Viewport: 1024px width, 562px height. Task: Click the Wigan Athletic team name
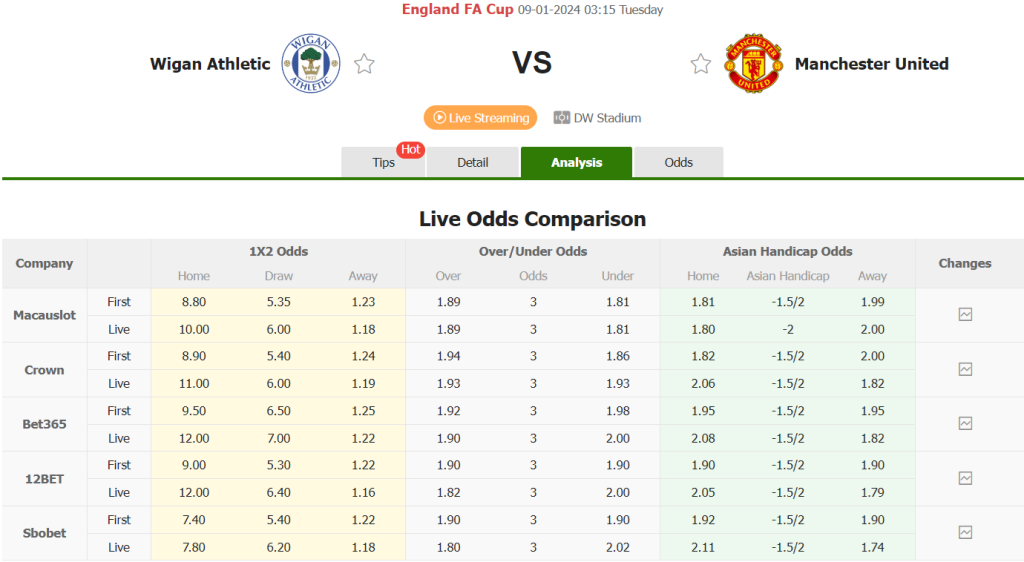(210, 64)
